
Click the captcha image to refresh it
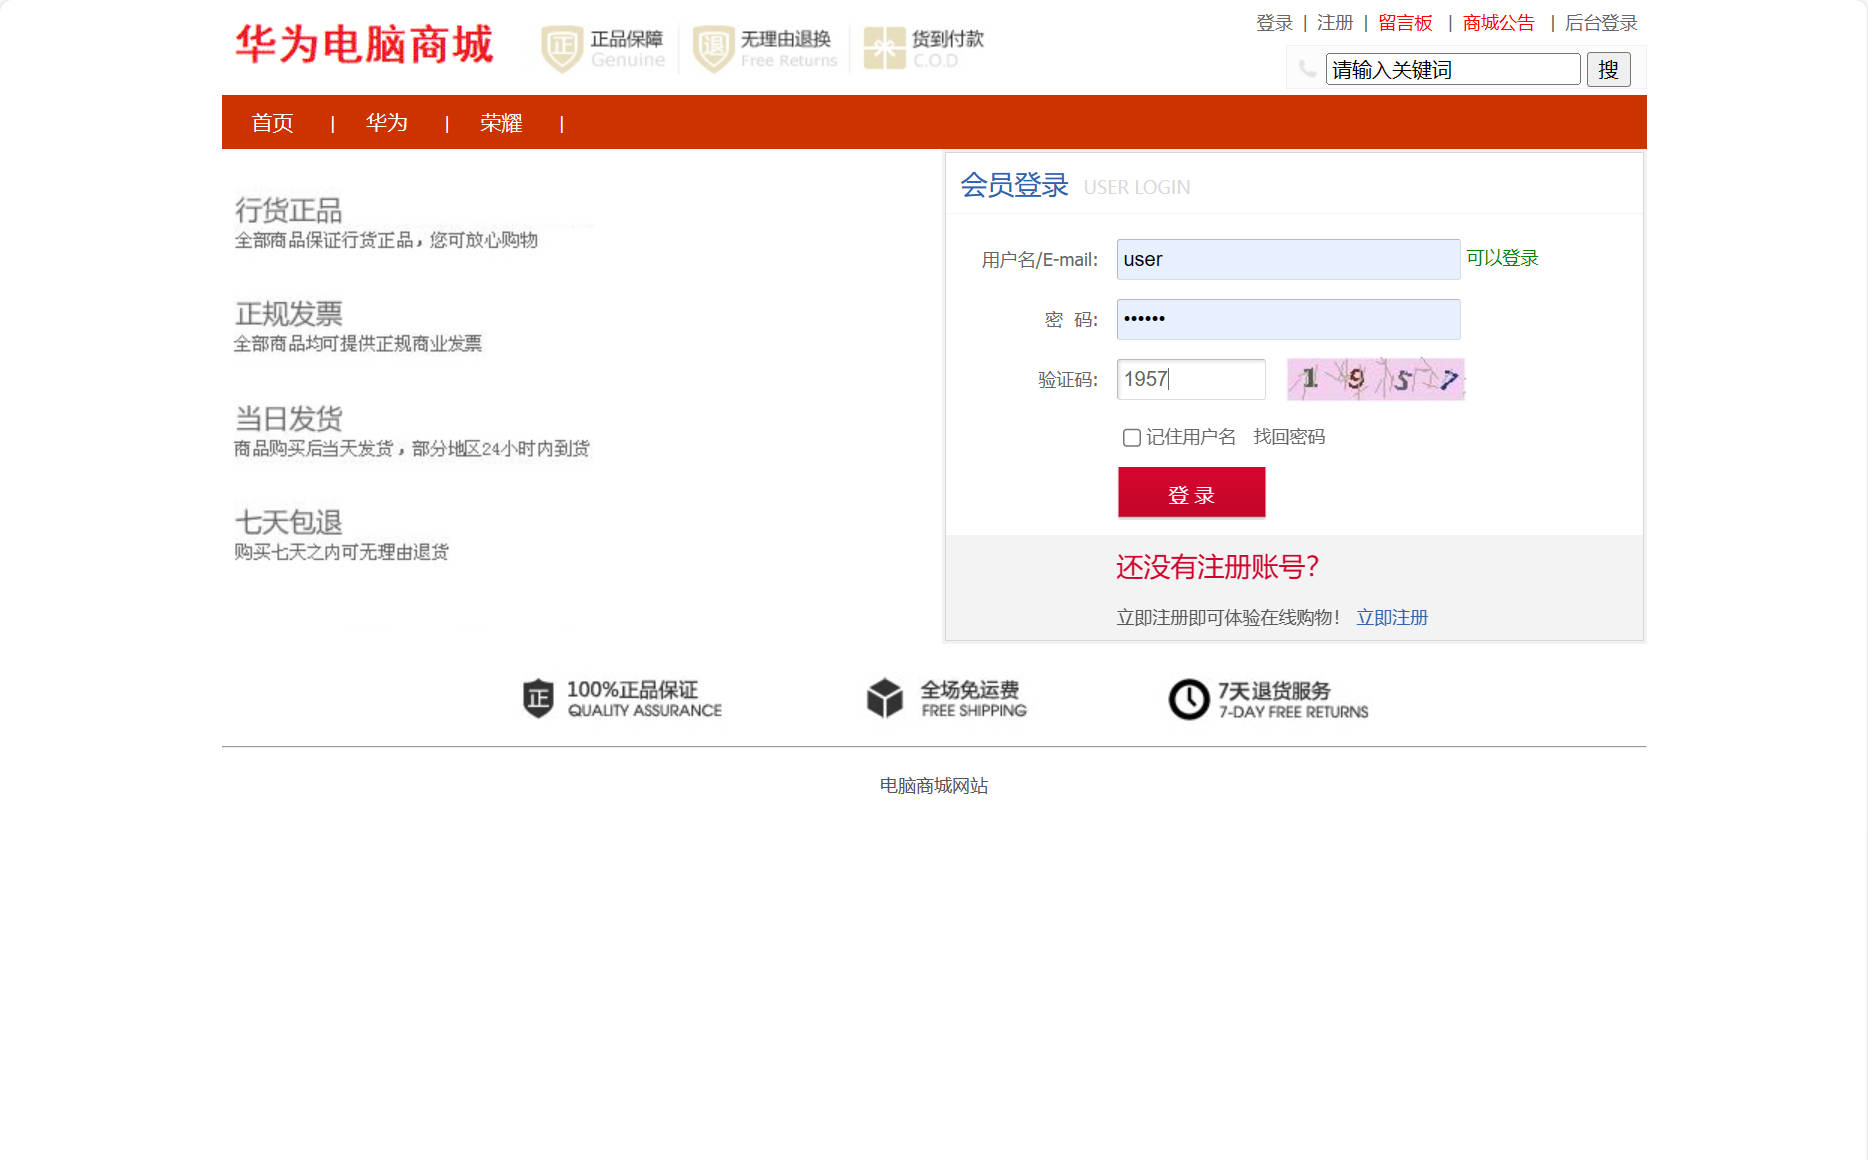click(1374, 379)
